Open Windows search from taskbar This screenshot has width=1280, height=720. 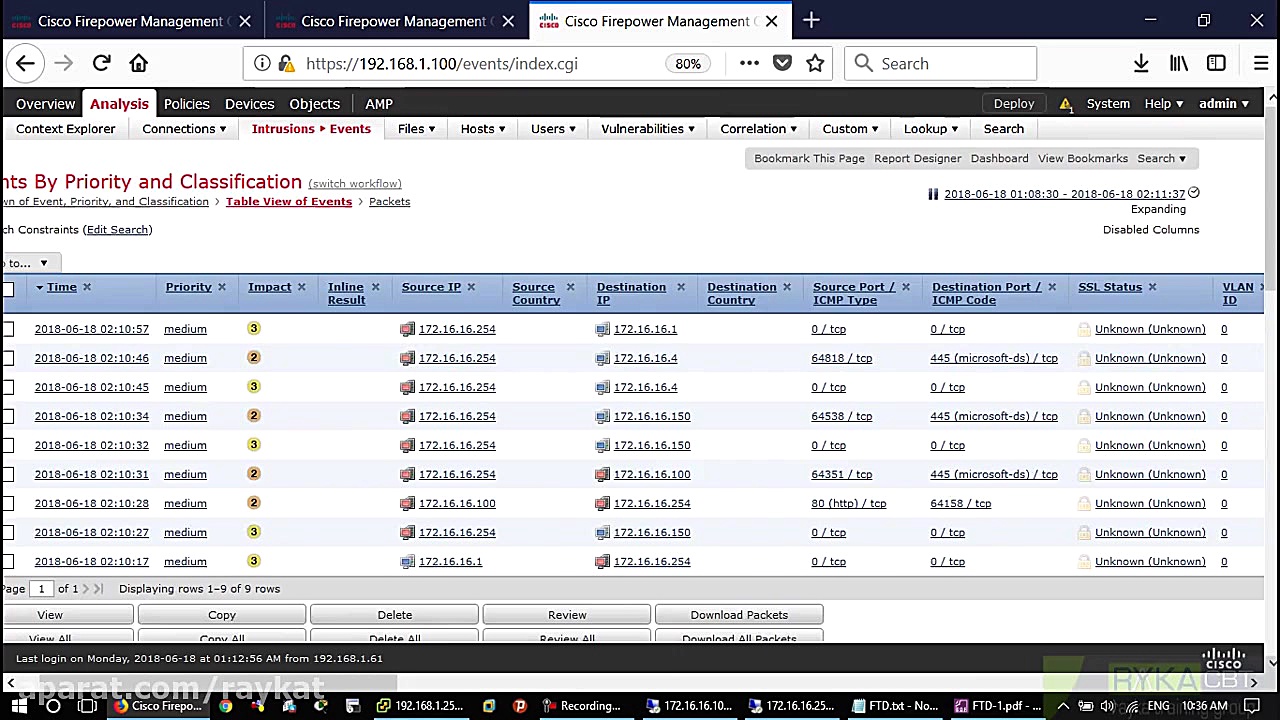[53, 705]
